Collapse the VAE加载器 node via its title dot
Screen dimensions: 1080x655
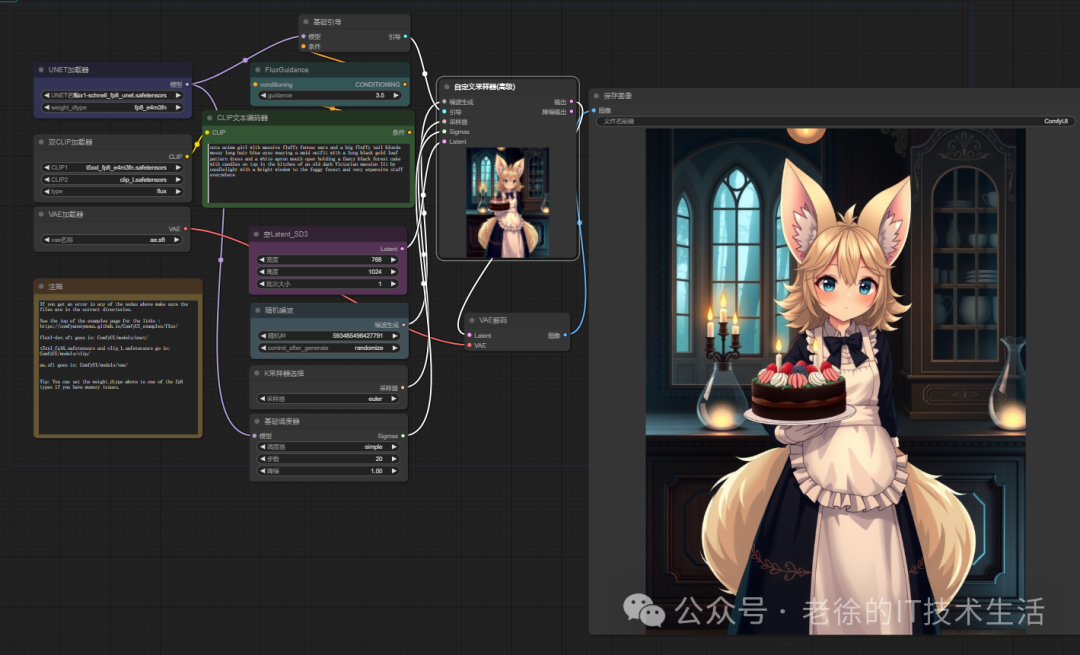(41, 214)
